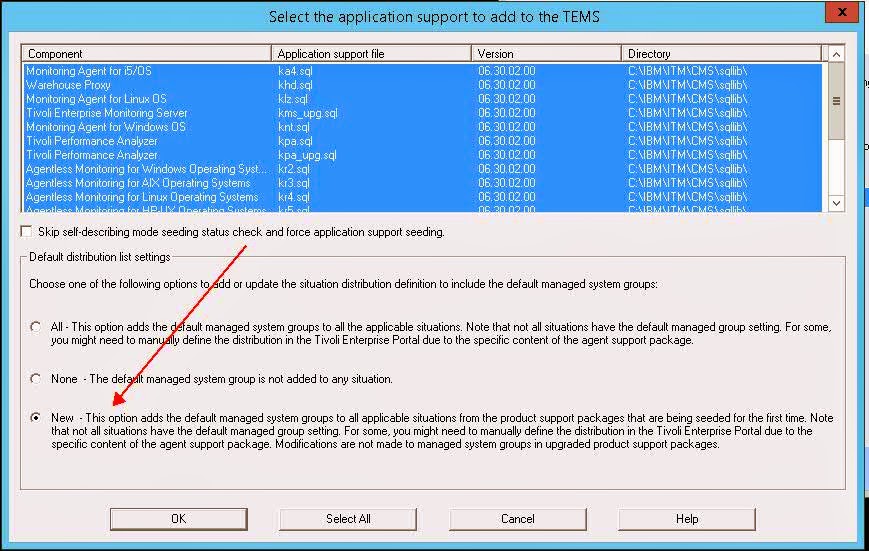Click the kr2.sql support file cell
The height and width of the screenshot is (551, 869).
[x=294, y=169]
